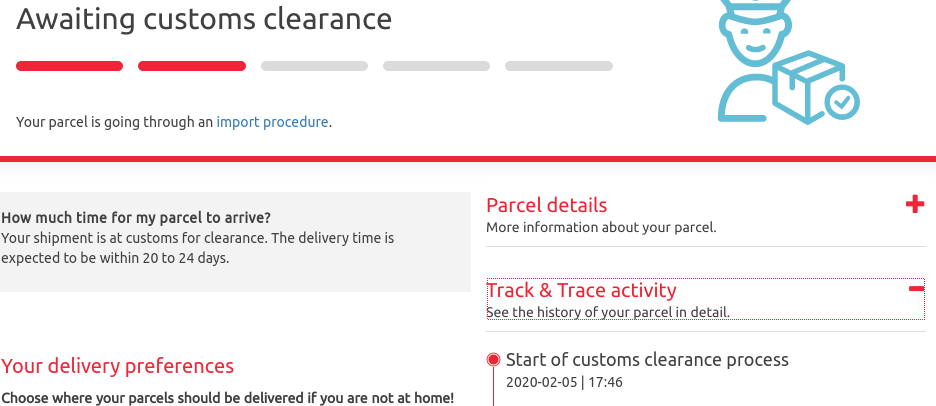Viewport: 936px width, 406px height.
Task: Click the How much time for my parcel question
Action: point(136,217)
